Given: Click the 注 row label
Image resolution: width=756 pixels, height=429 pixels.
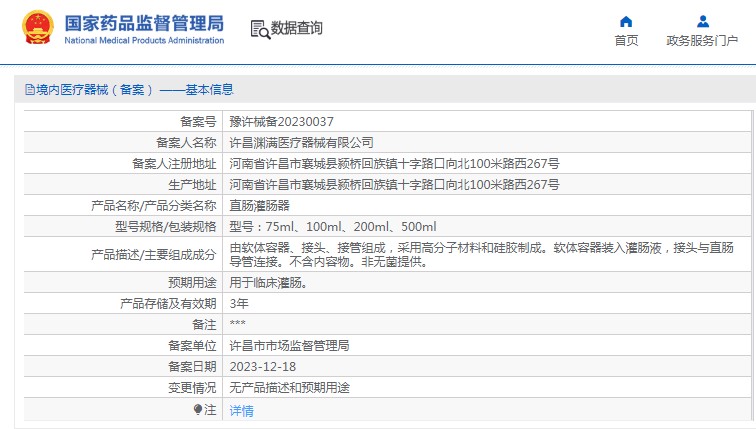Looking at the screenshot, I should pyautogui.click(x=210, y=410).
